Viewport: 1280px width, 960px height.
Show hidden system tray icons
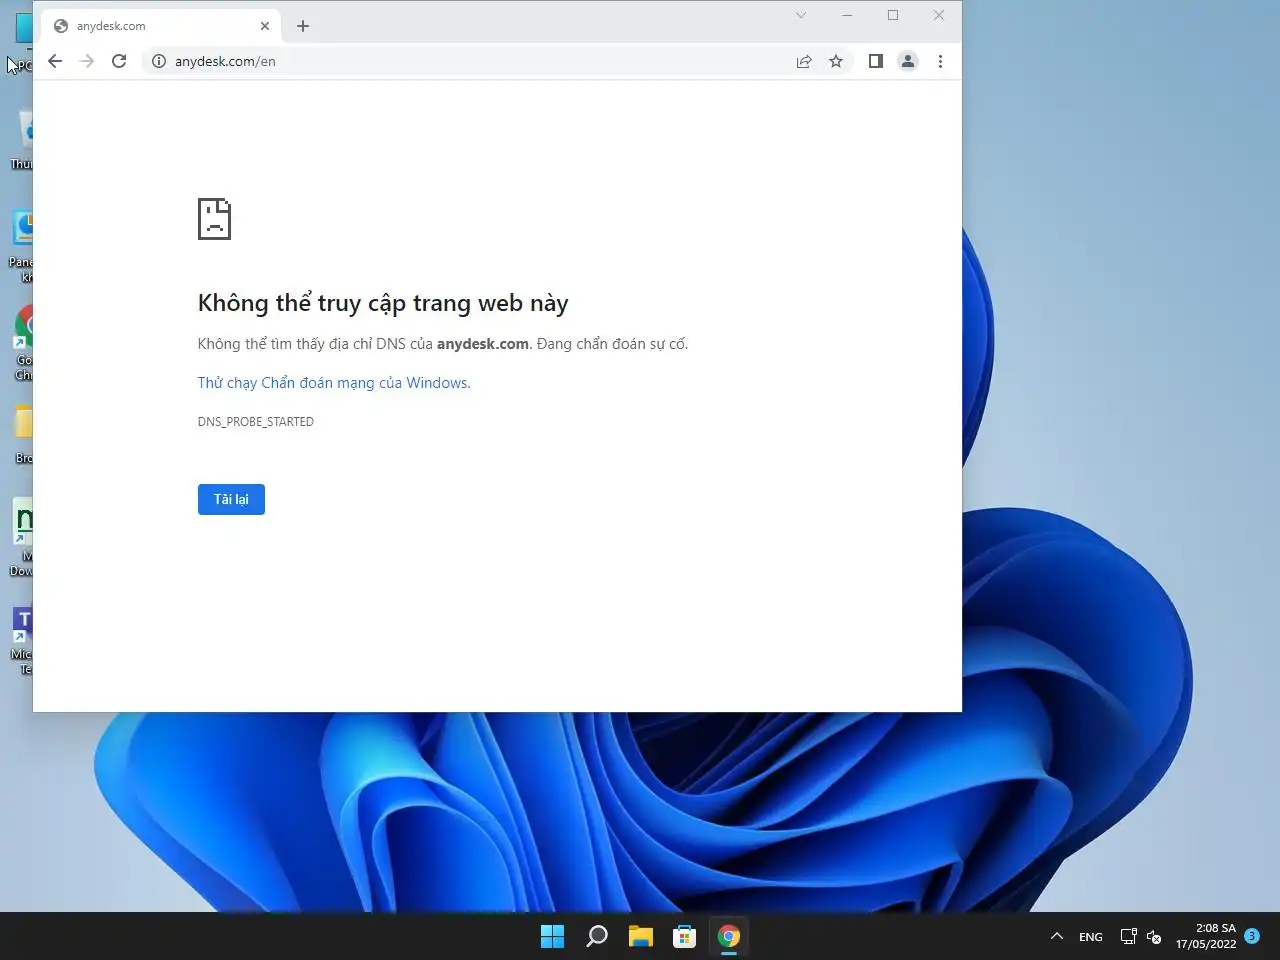(1056, 936)
